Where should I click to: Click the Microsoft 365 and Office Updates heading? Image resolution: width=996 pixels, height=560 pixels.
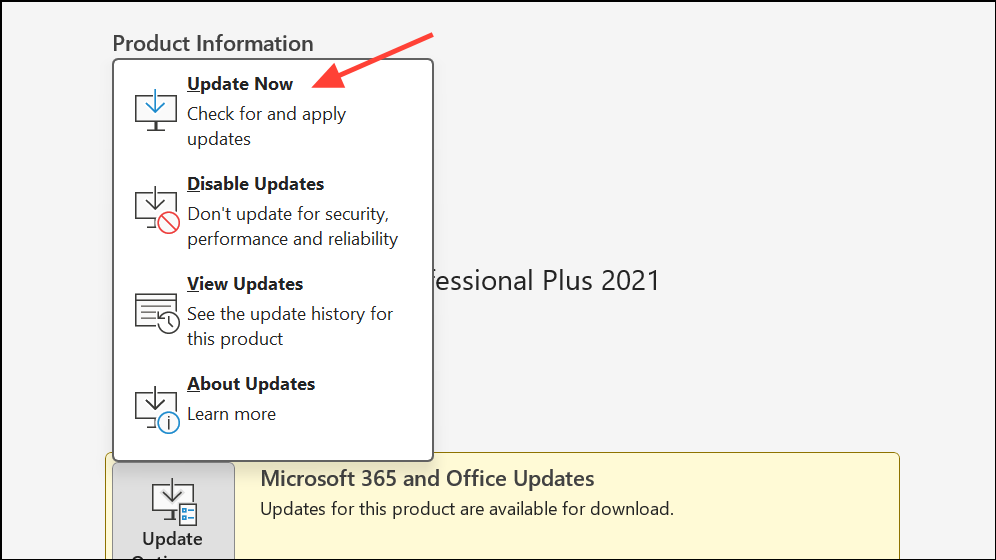tap(427, 479)
